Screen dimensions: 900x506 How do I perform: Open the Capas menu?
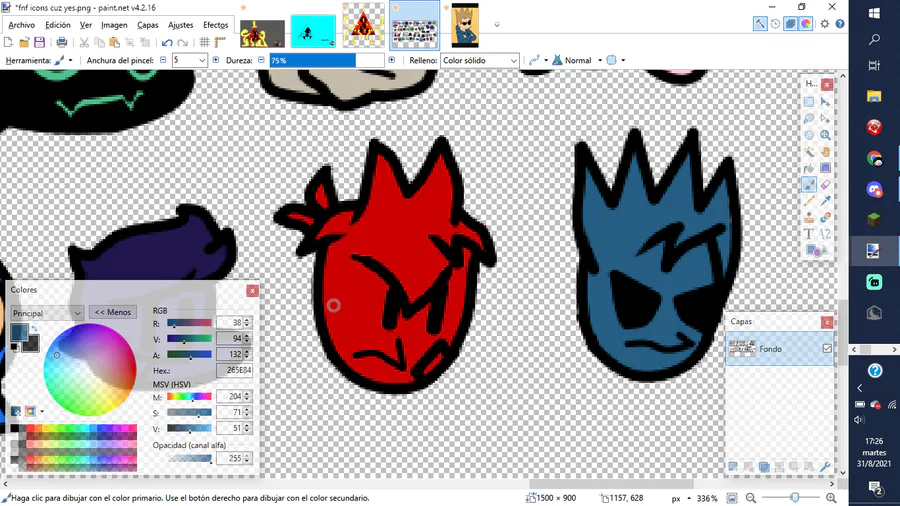[x=148, y=25]
